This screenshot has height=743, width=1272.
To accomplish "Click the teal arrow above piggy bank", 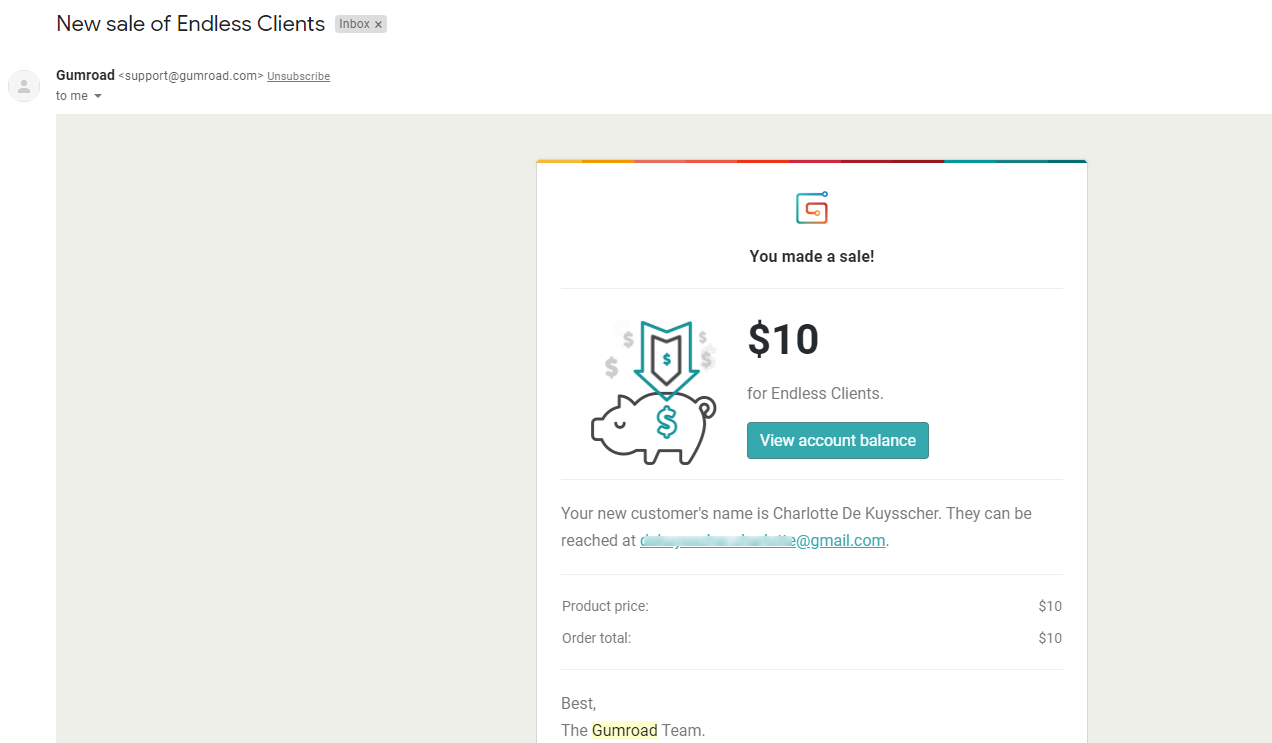I will coord(666,358).
